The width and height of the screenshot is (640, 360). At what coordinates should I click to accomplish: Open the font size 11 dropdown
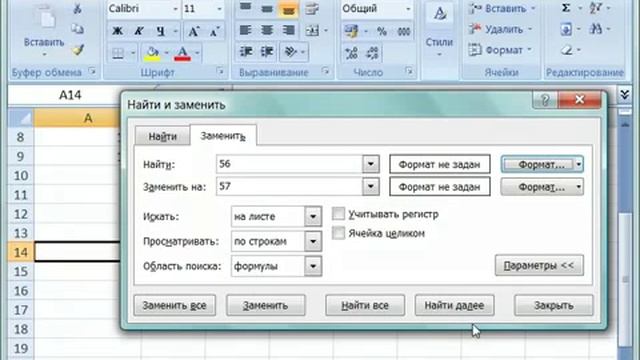(x=220, y=9)
